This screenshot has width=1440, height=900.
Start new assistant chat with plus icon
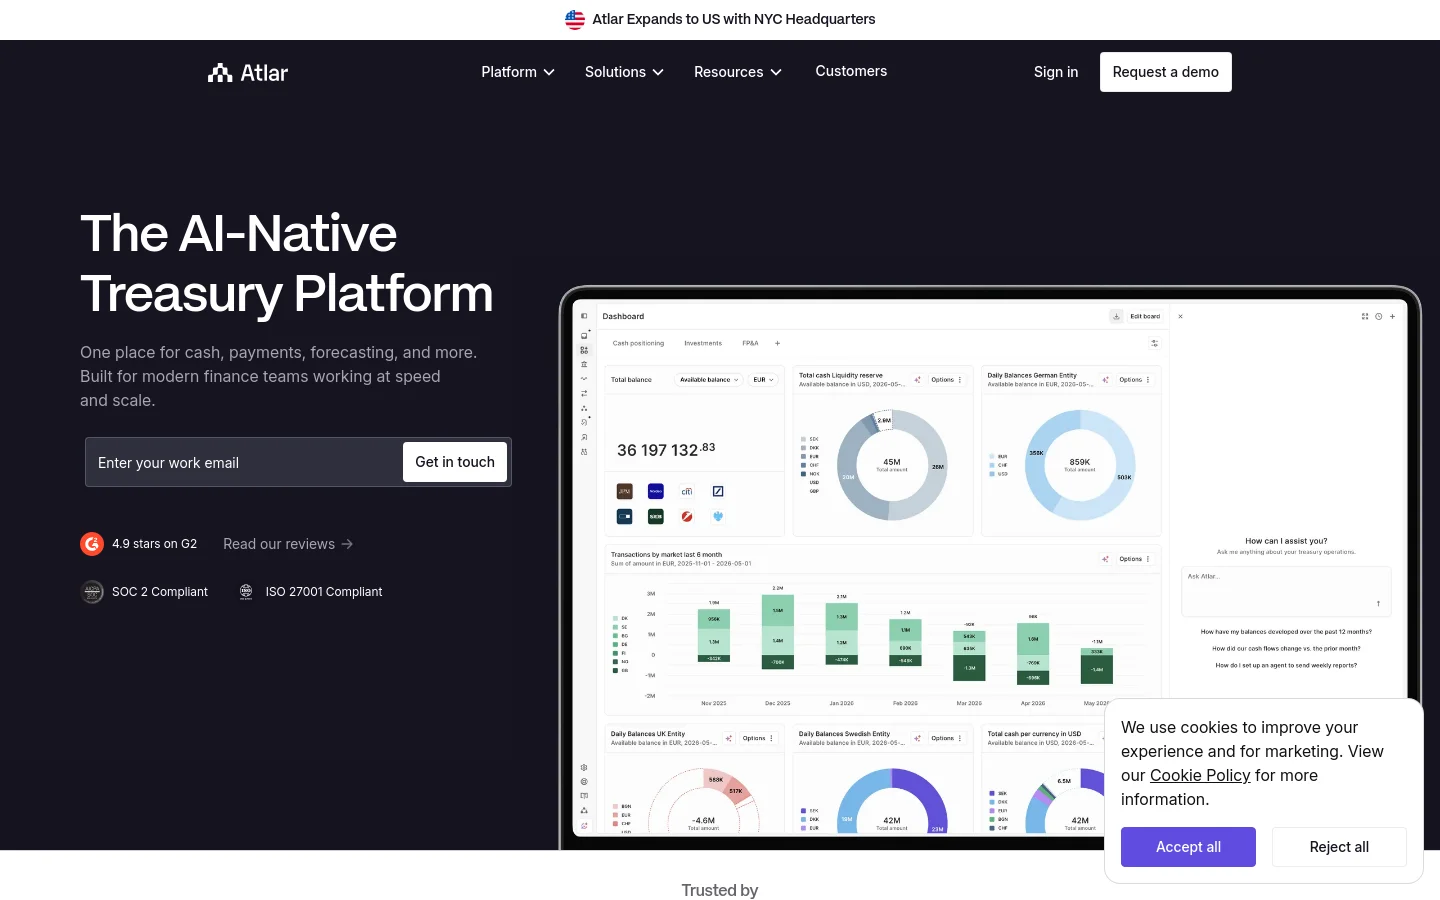(x=1392, y=316)
